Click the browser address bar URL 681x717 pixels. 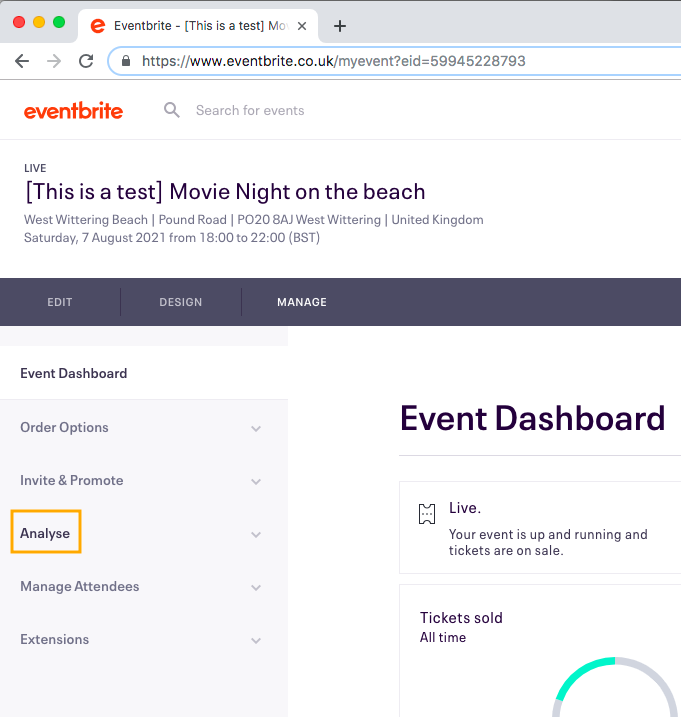click(333, 61)
